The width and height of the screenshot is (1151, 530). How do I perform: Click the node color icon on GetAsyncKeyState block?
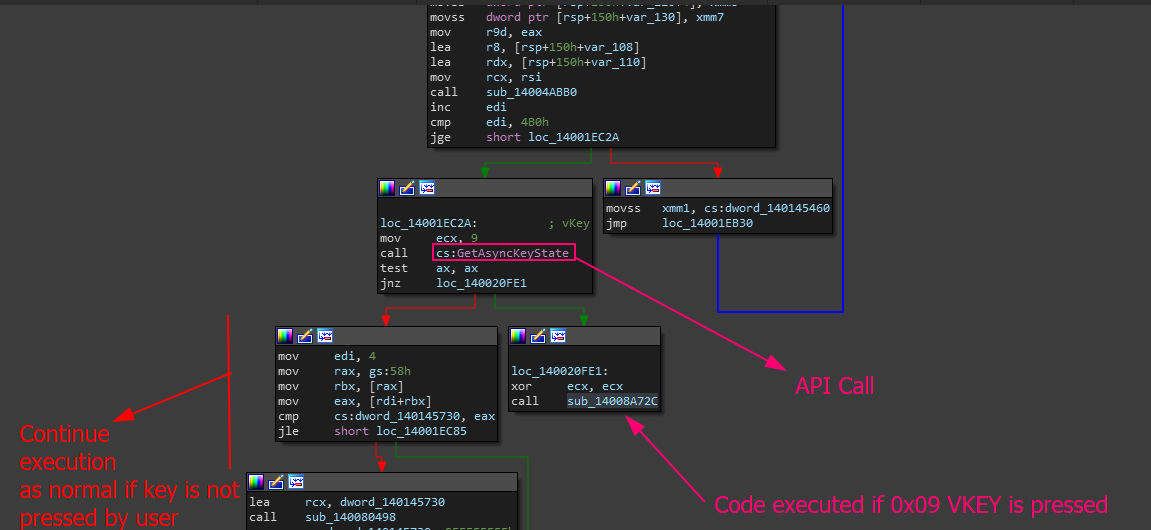(387, 188)
